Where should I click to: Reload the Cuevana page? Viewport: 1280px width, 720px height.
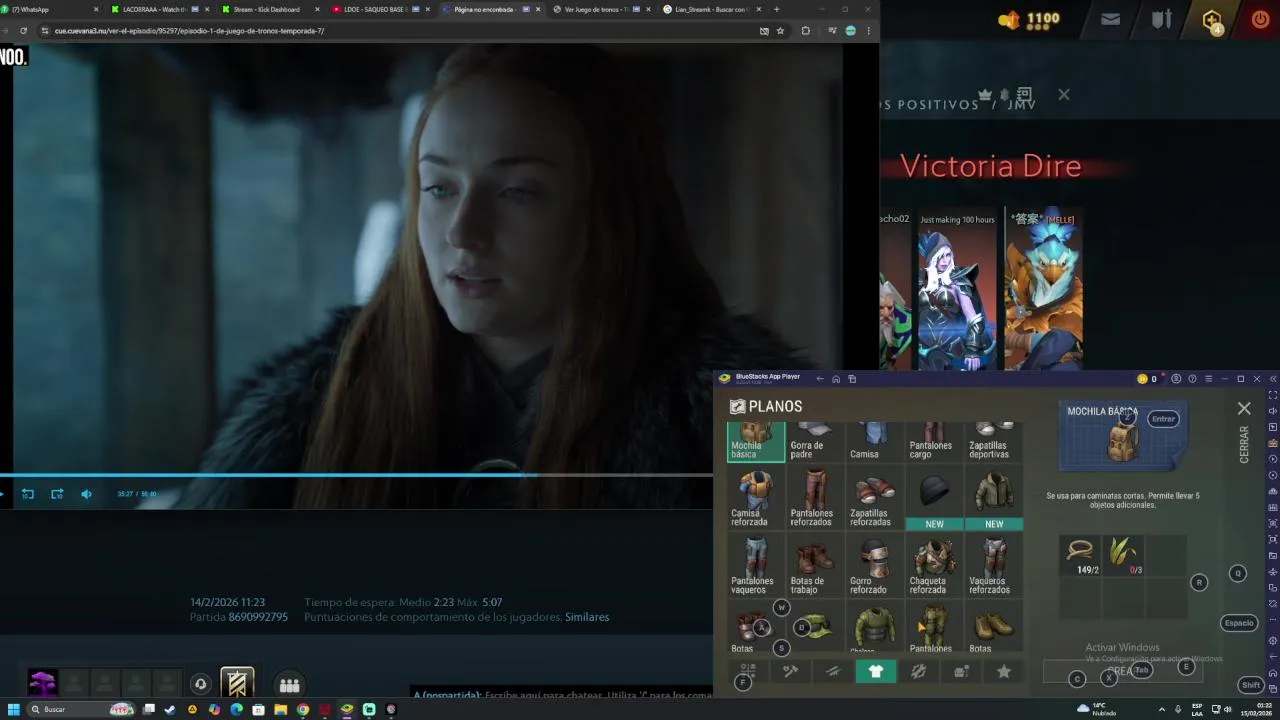[x=23, y=31]
